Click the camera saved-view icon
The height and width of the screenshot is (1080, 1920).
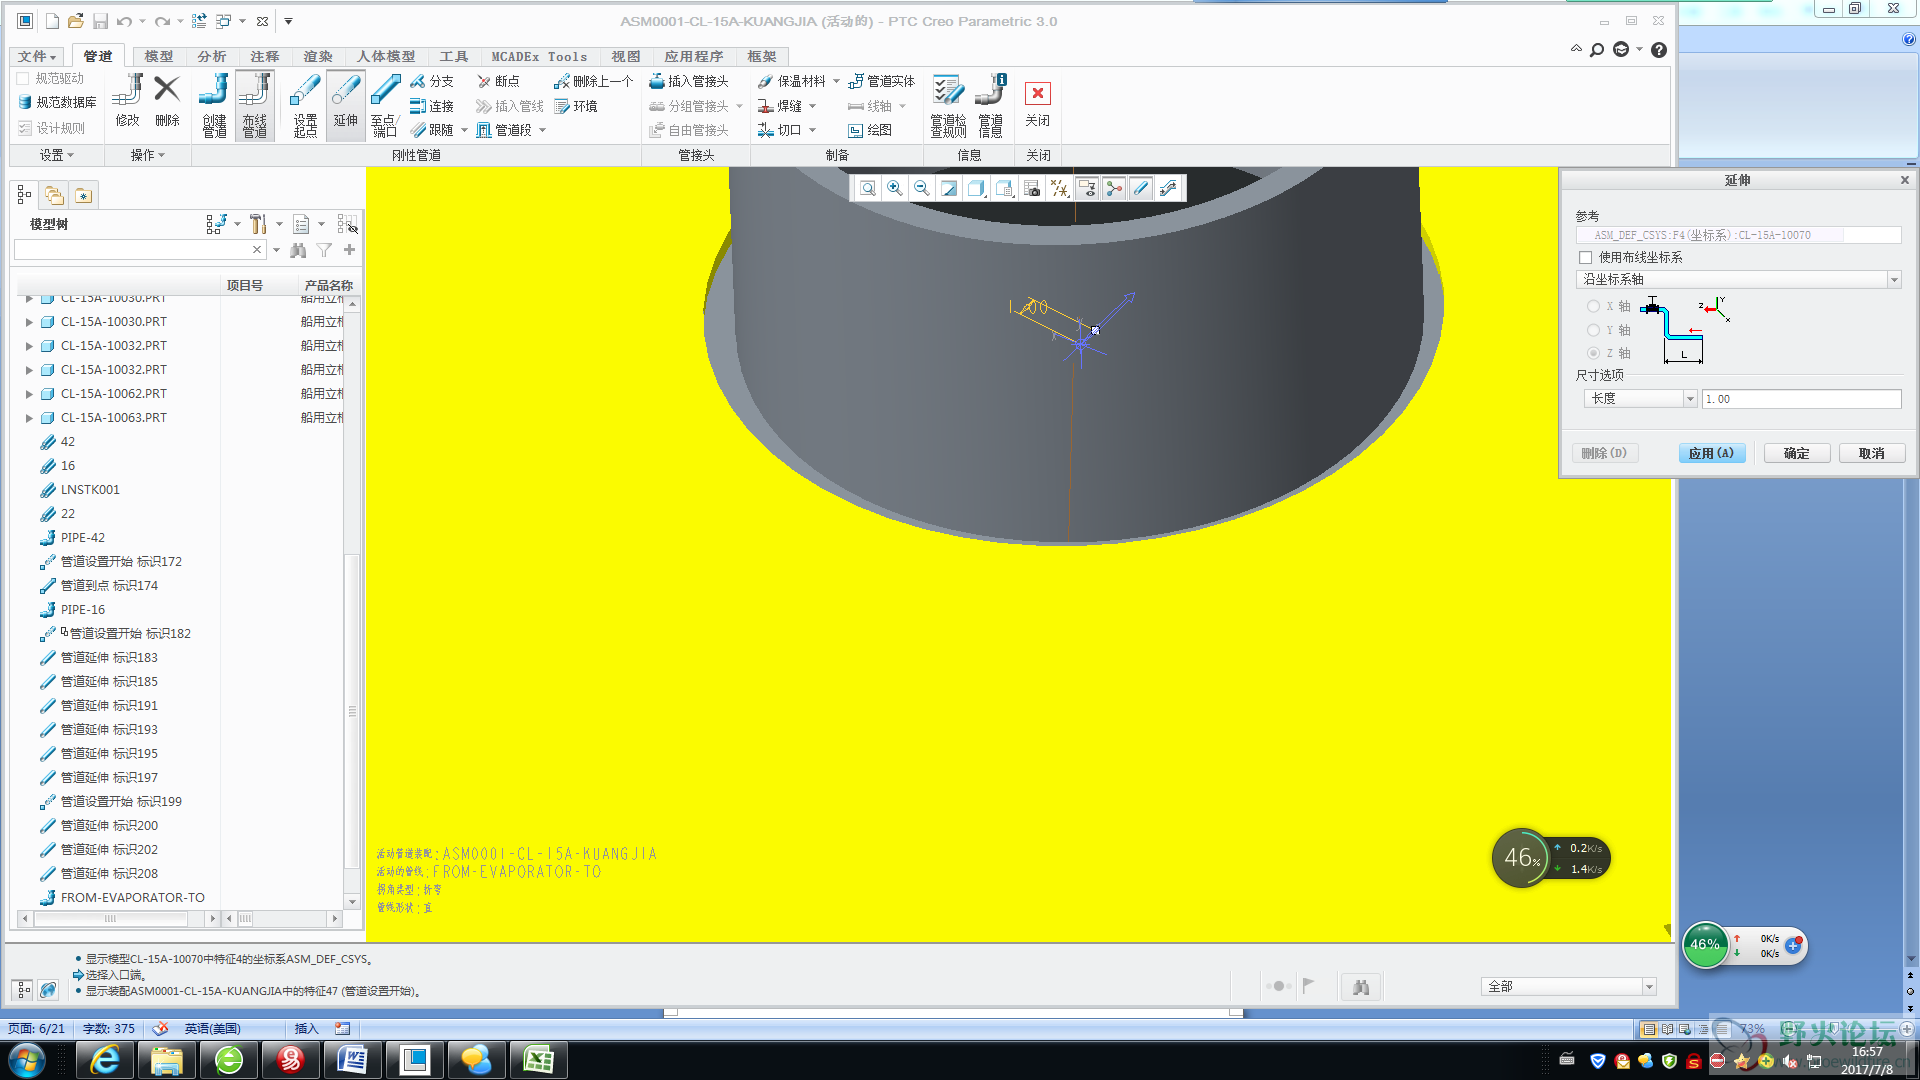click(1032, 188)
